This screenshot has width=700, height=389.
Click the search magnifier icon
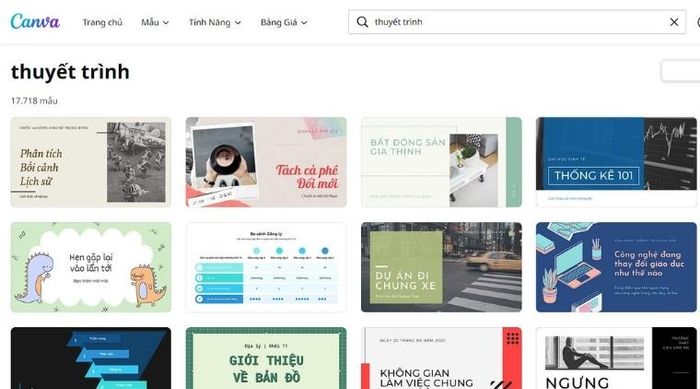[362, 22]
